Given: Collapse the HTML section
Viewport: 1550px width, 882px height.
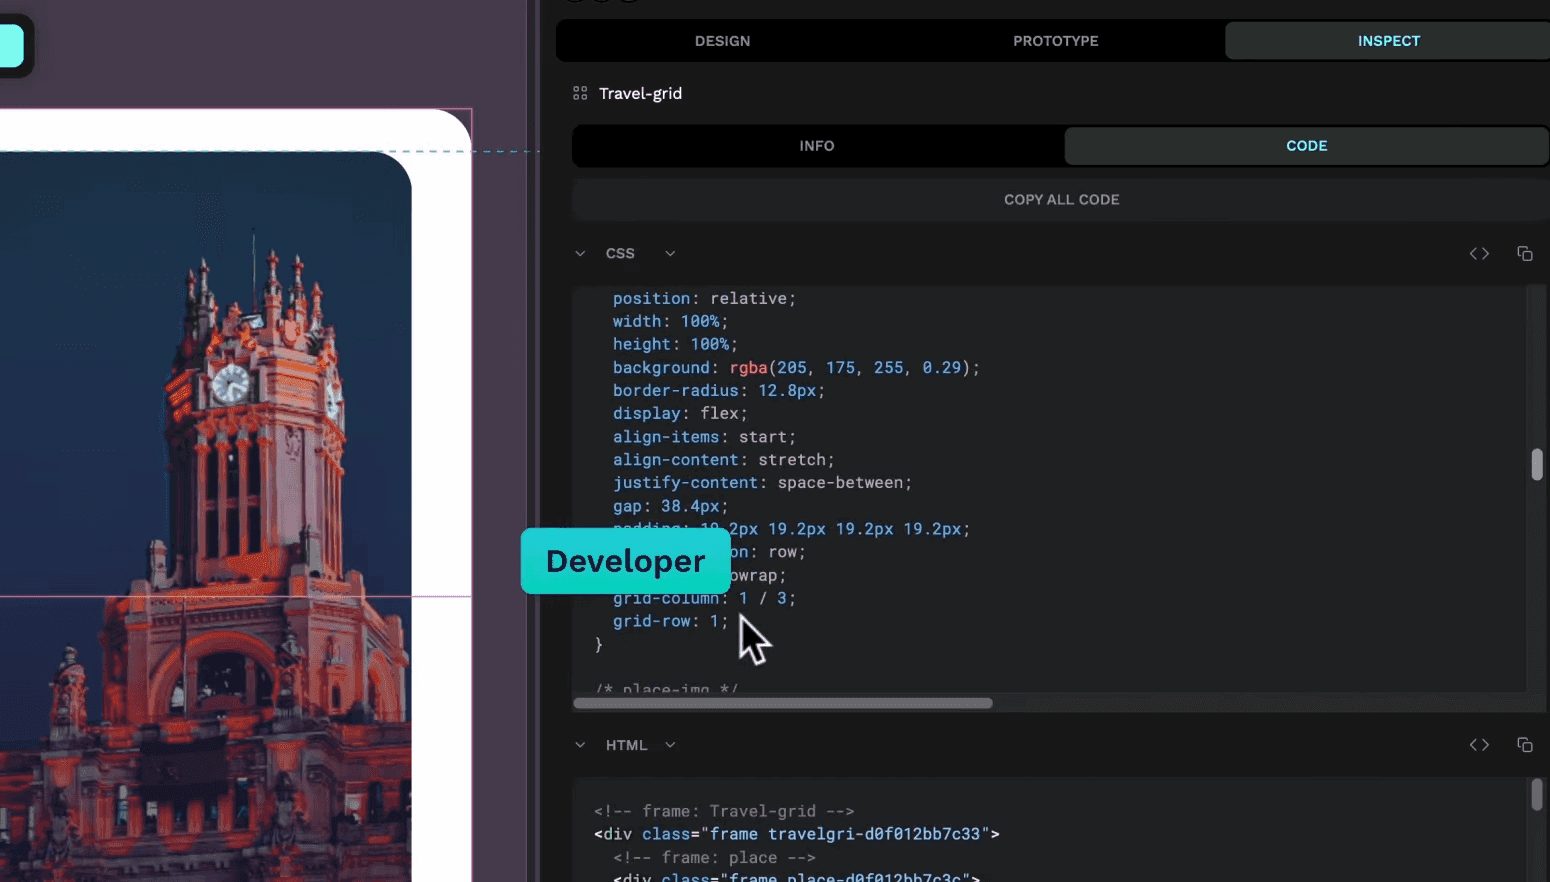Looking at the screenshot, I should point(580,745).
